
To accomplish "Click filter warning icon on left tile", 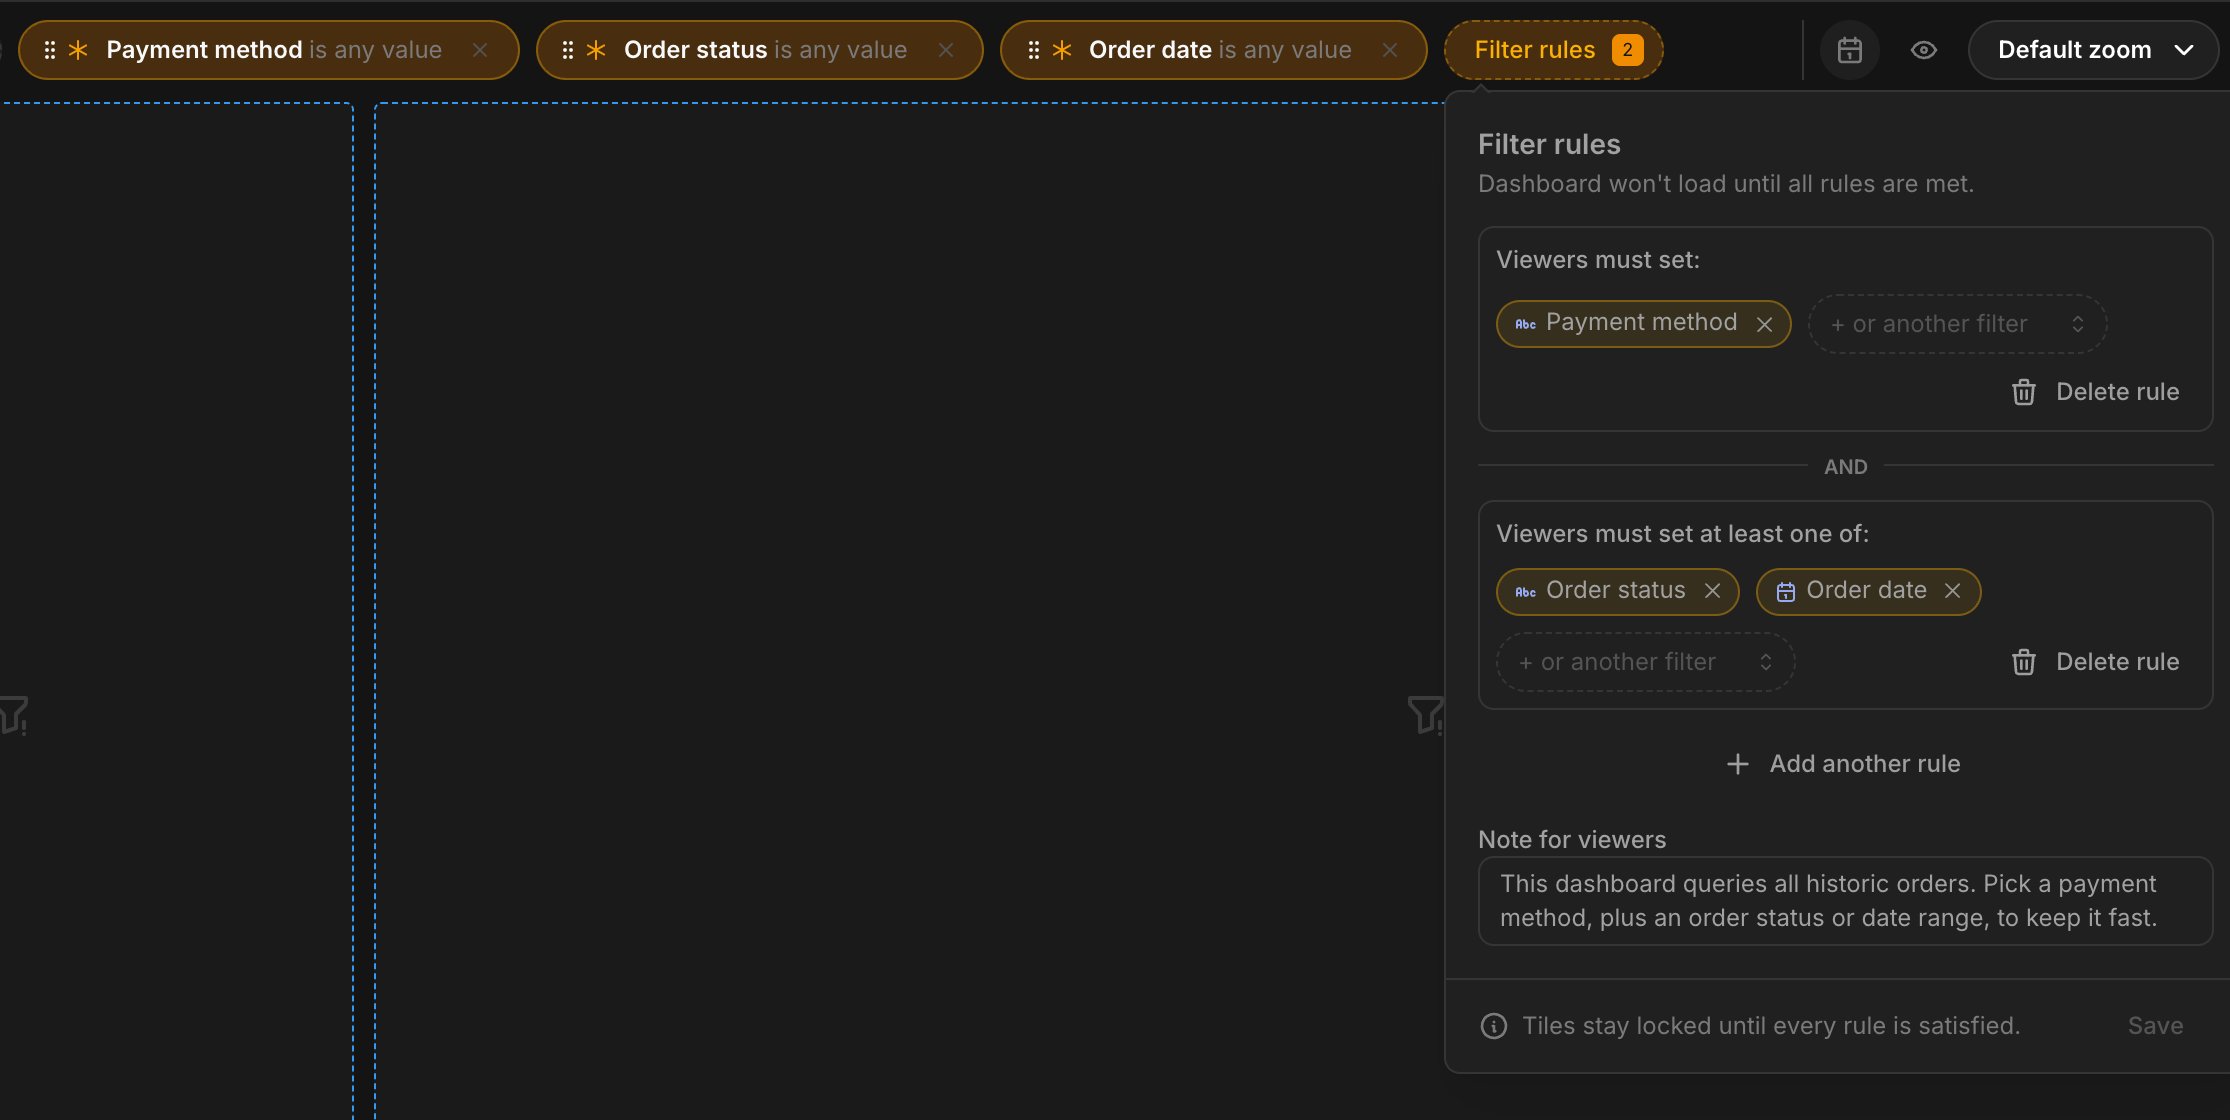I will pyautogui.click(x=13, y=715).
